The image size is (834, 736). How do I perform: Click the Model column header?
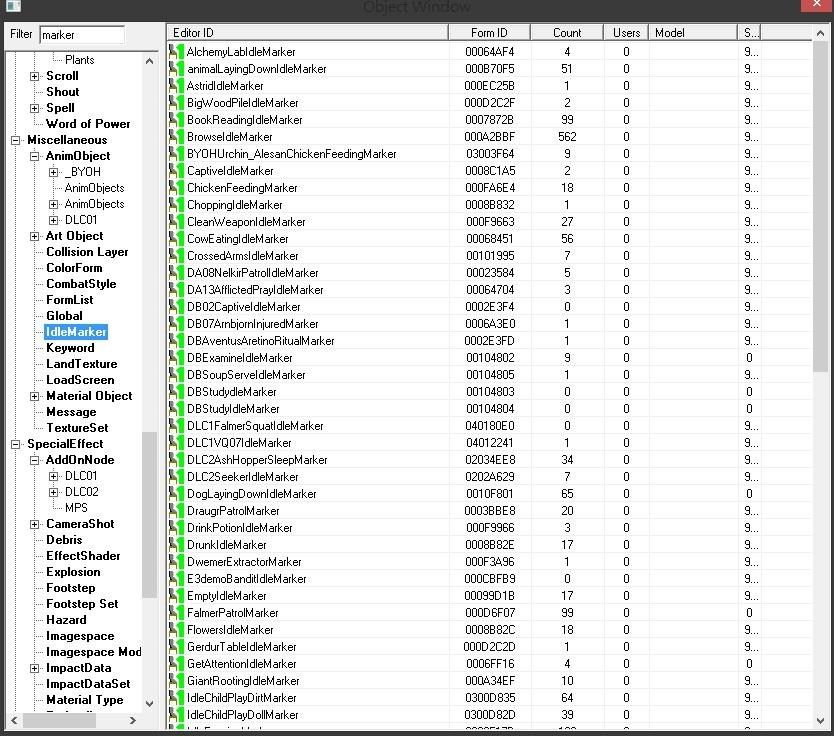click(693, 33)
